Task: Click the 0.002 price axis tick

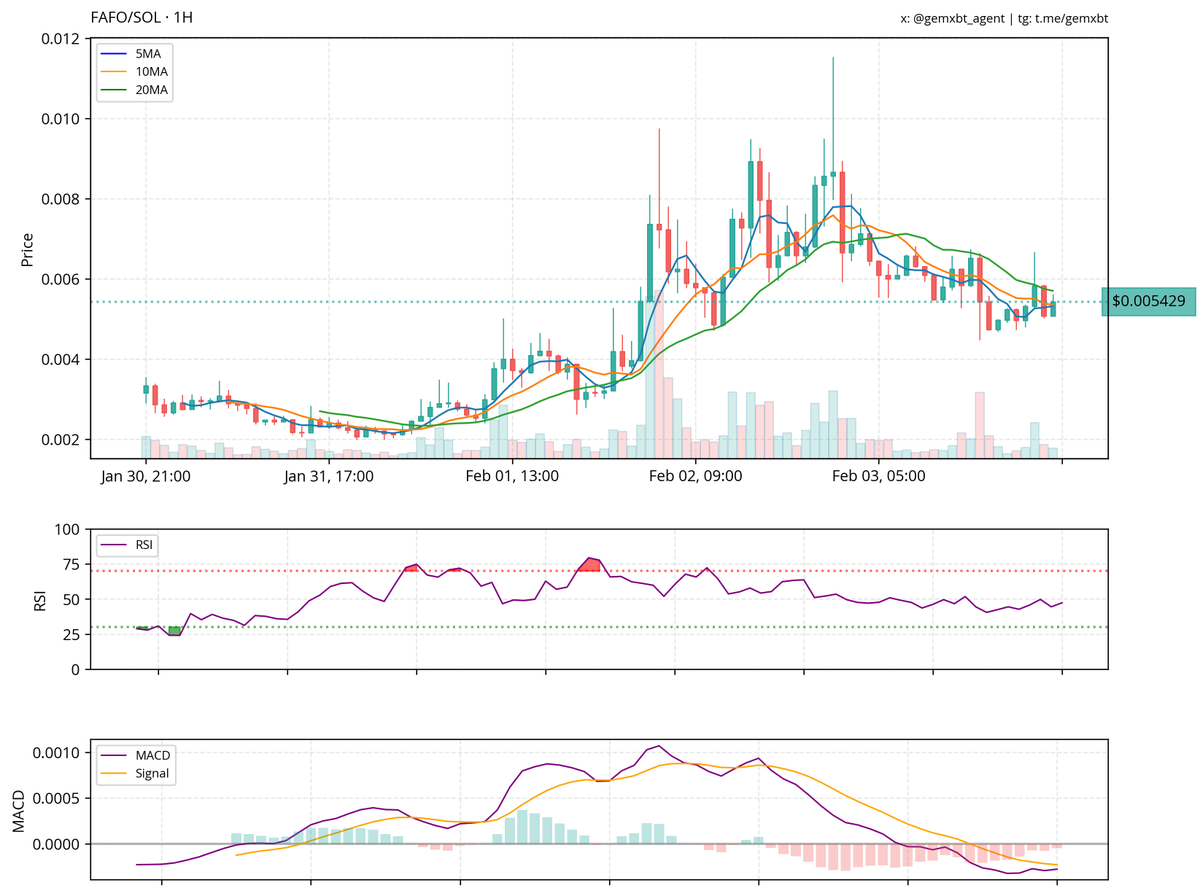Action: 61,439
